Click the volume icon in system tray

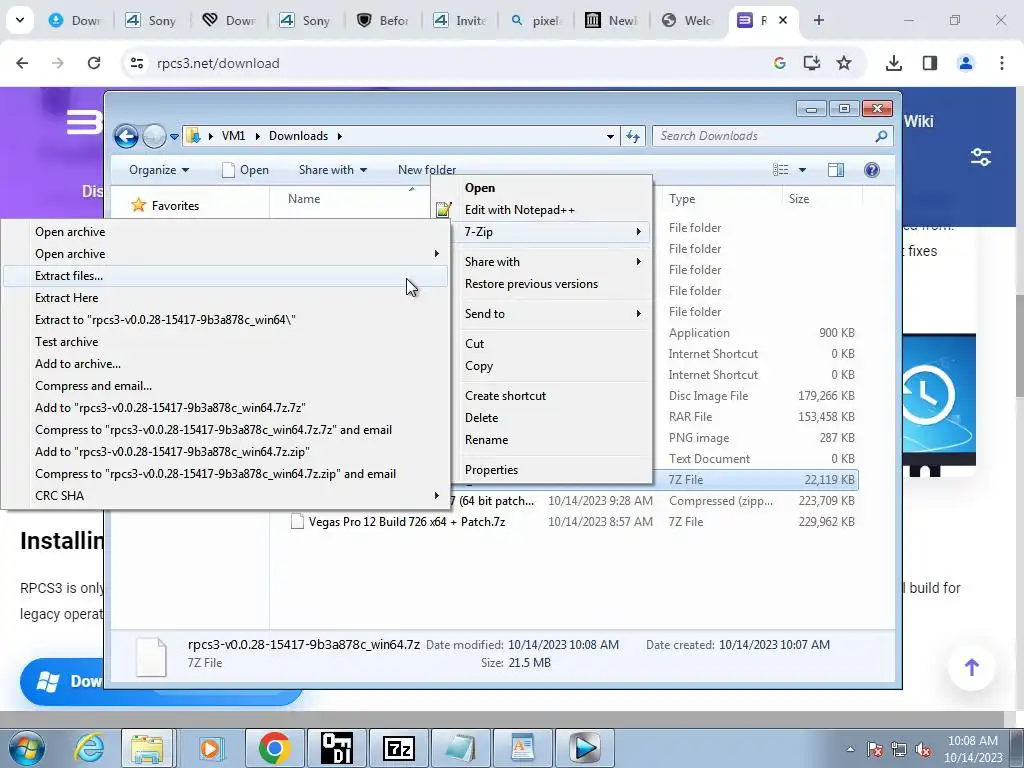coord(923,750)
